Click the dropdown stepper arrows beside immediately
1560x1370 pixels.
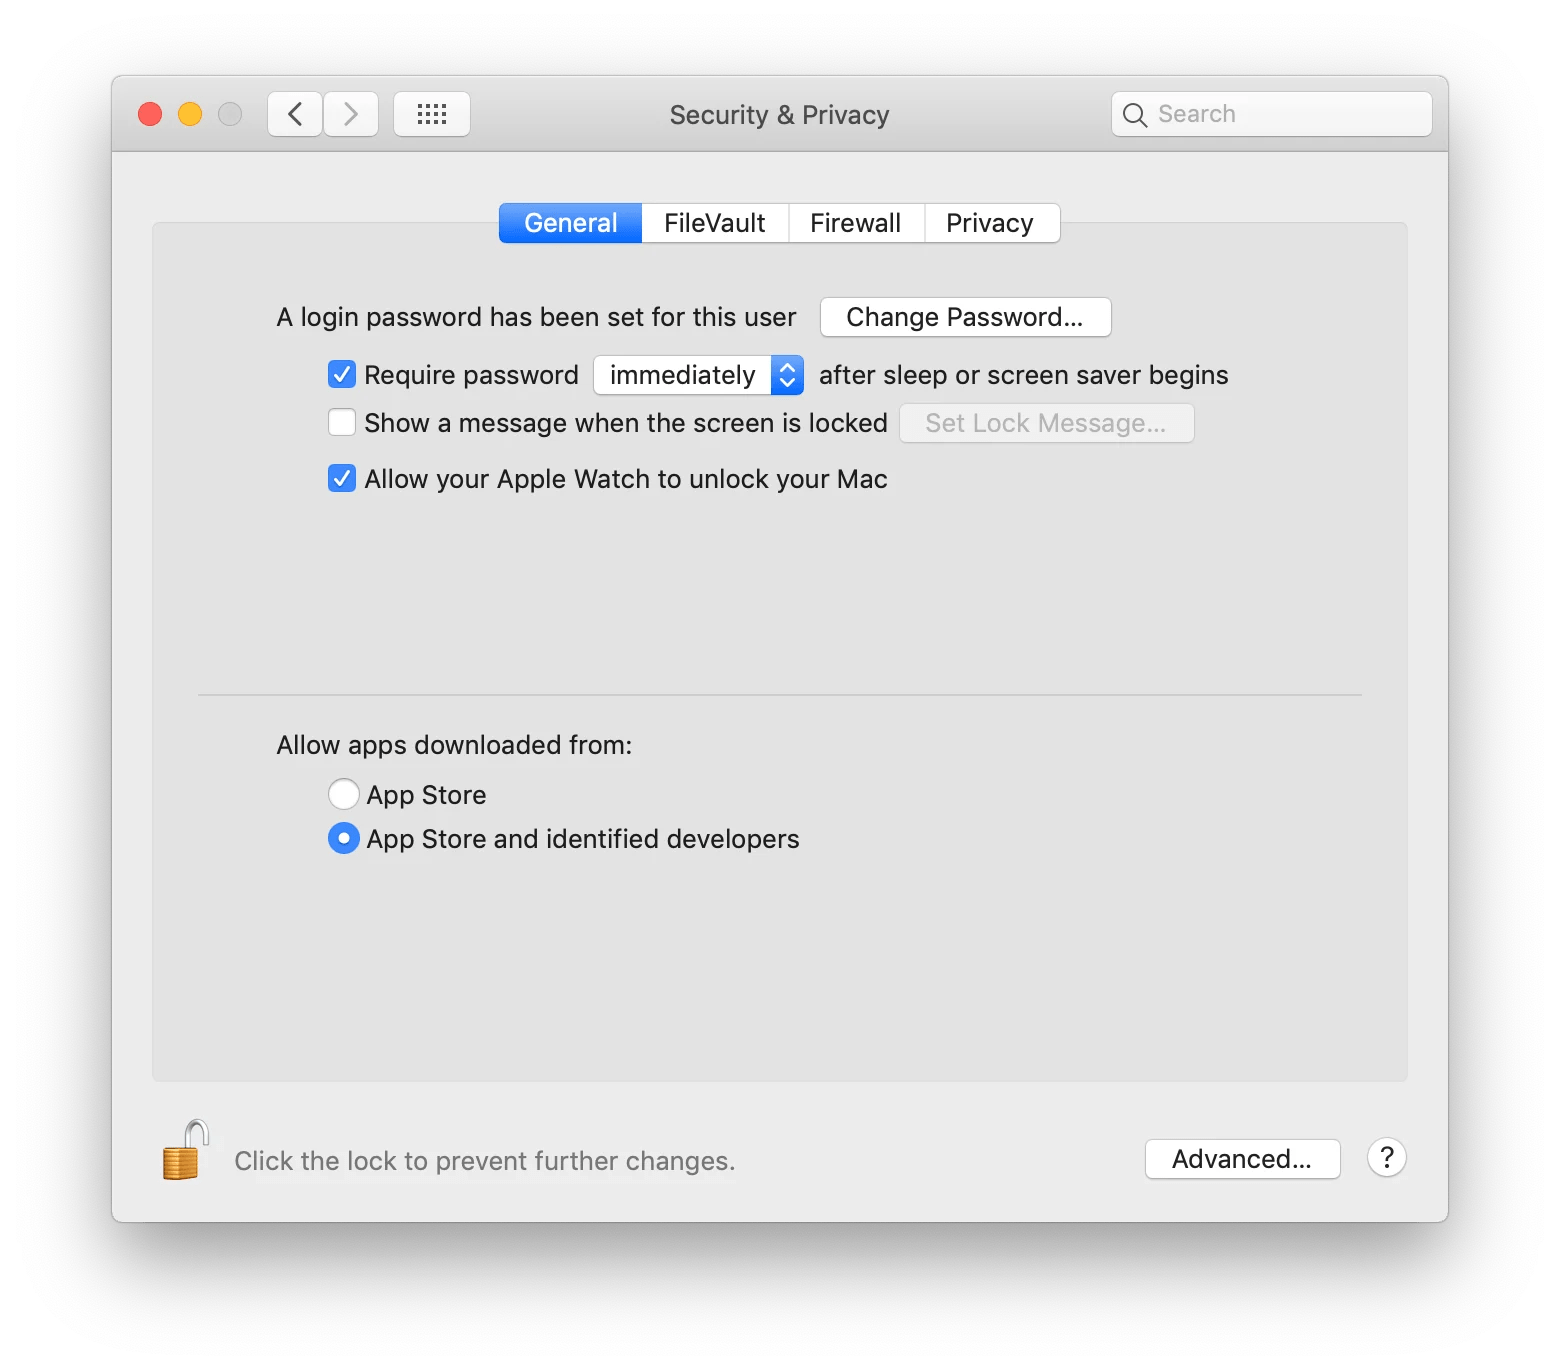(786, 375)
